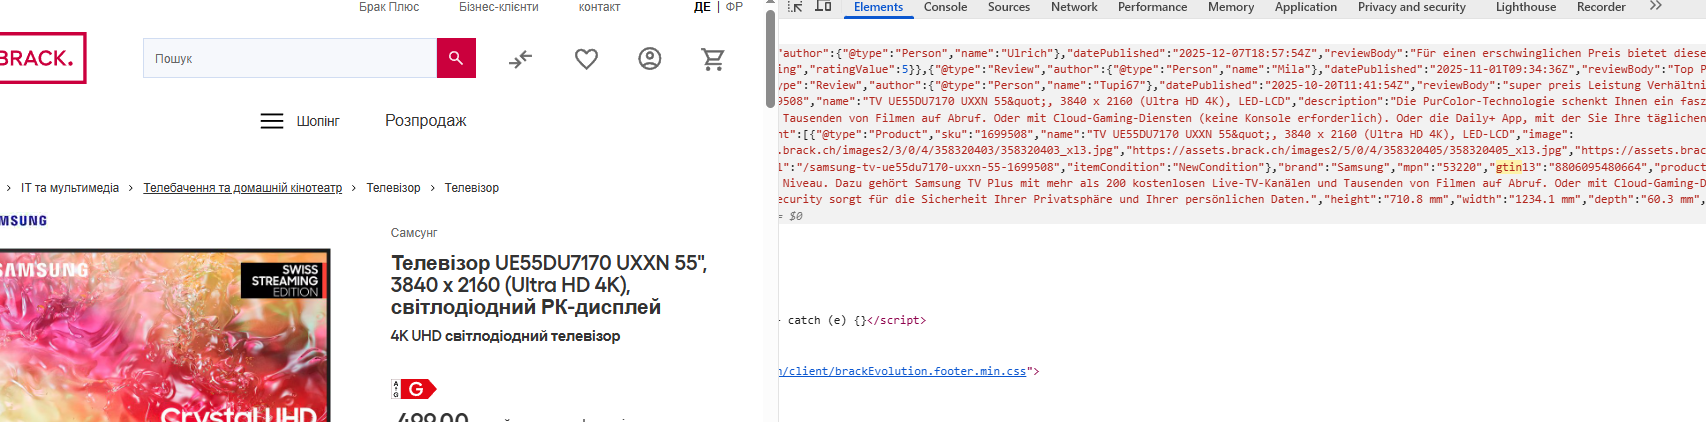Open the Розпродаж menu item

coord(426,121)
